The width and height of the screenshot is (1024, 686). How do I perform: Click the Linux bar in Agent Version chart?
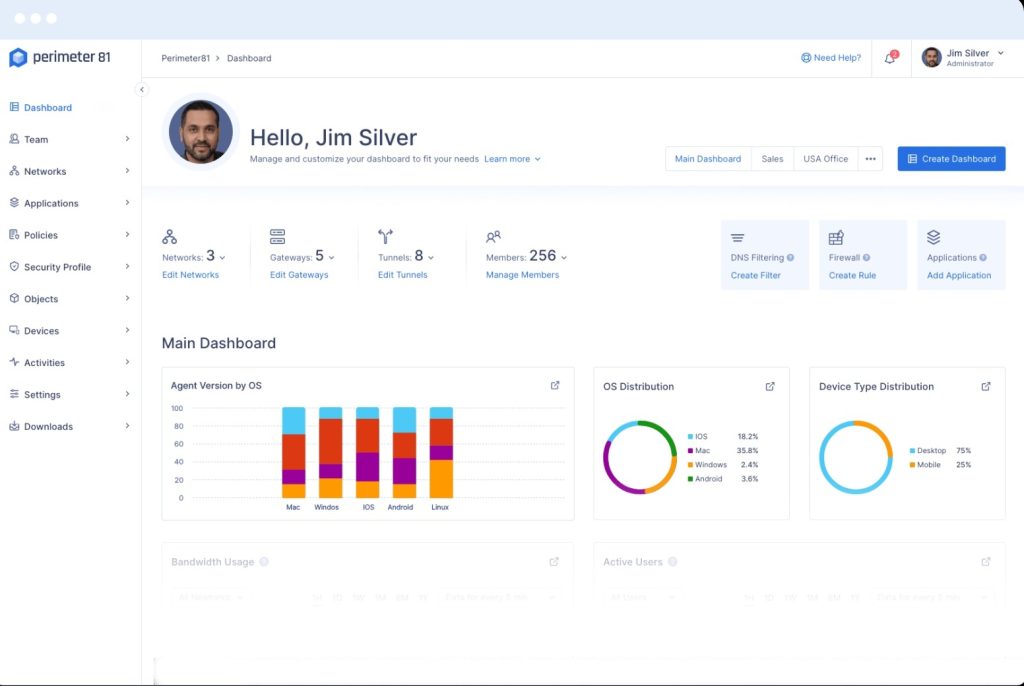tap(441, 453)
